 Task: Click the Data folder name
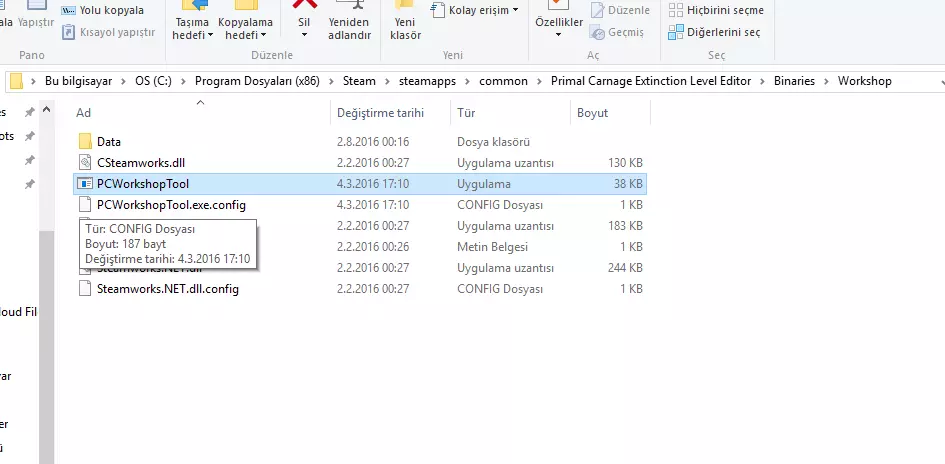click(108, 142)
